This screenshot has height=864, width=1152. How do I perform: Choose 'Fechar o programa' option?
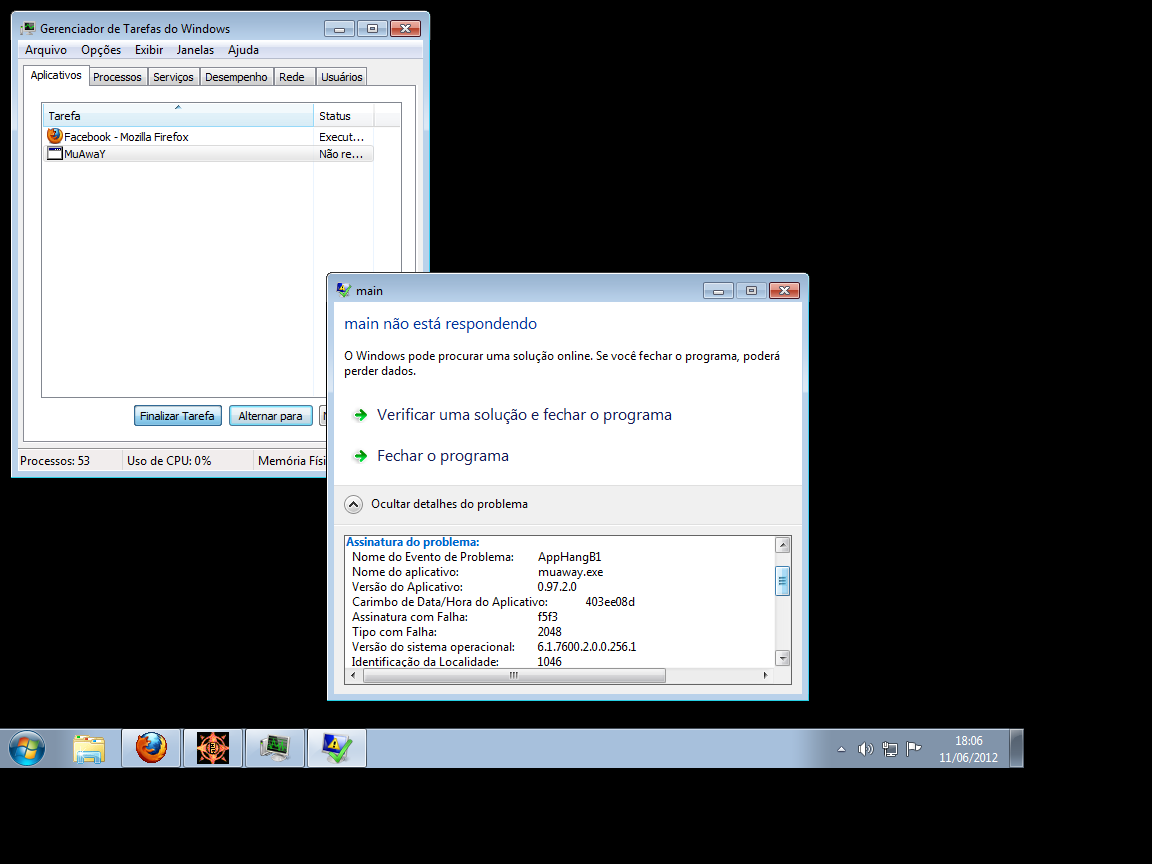tap(442, 456)
